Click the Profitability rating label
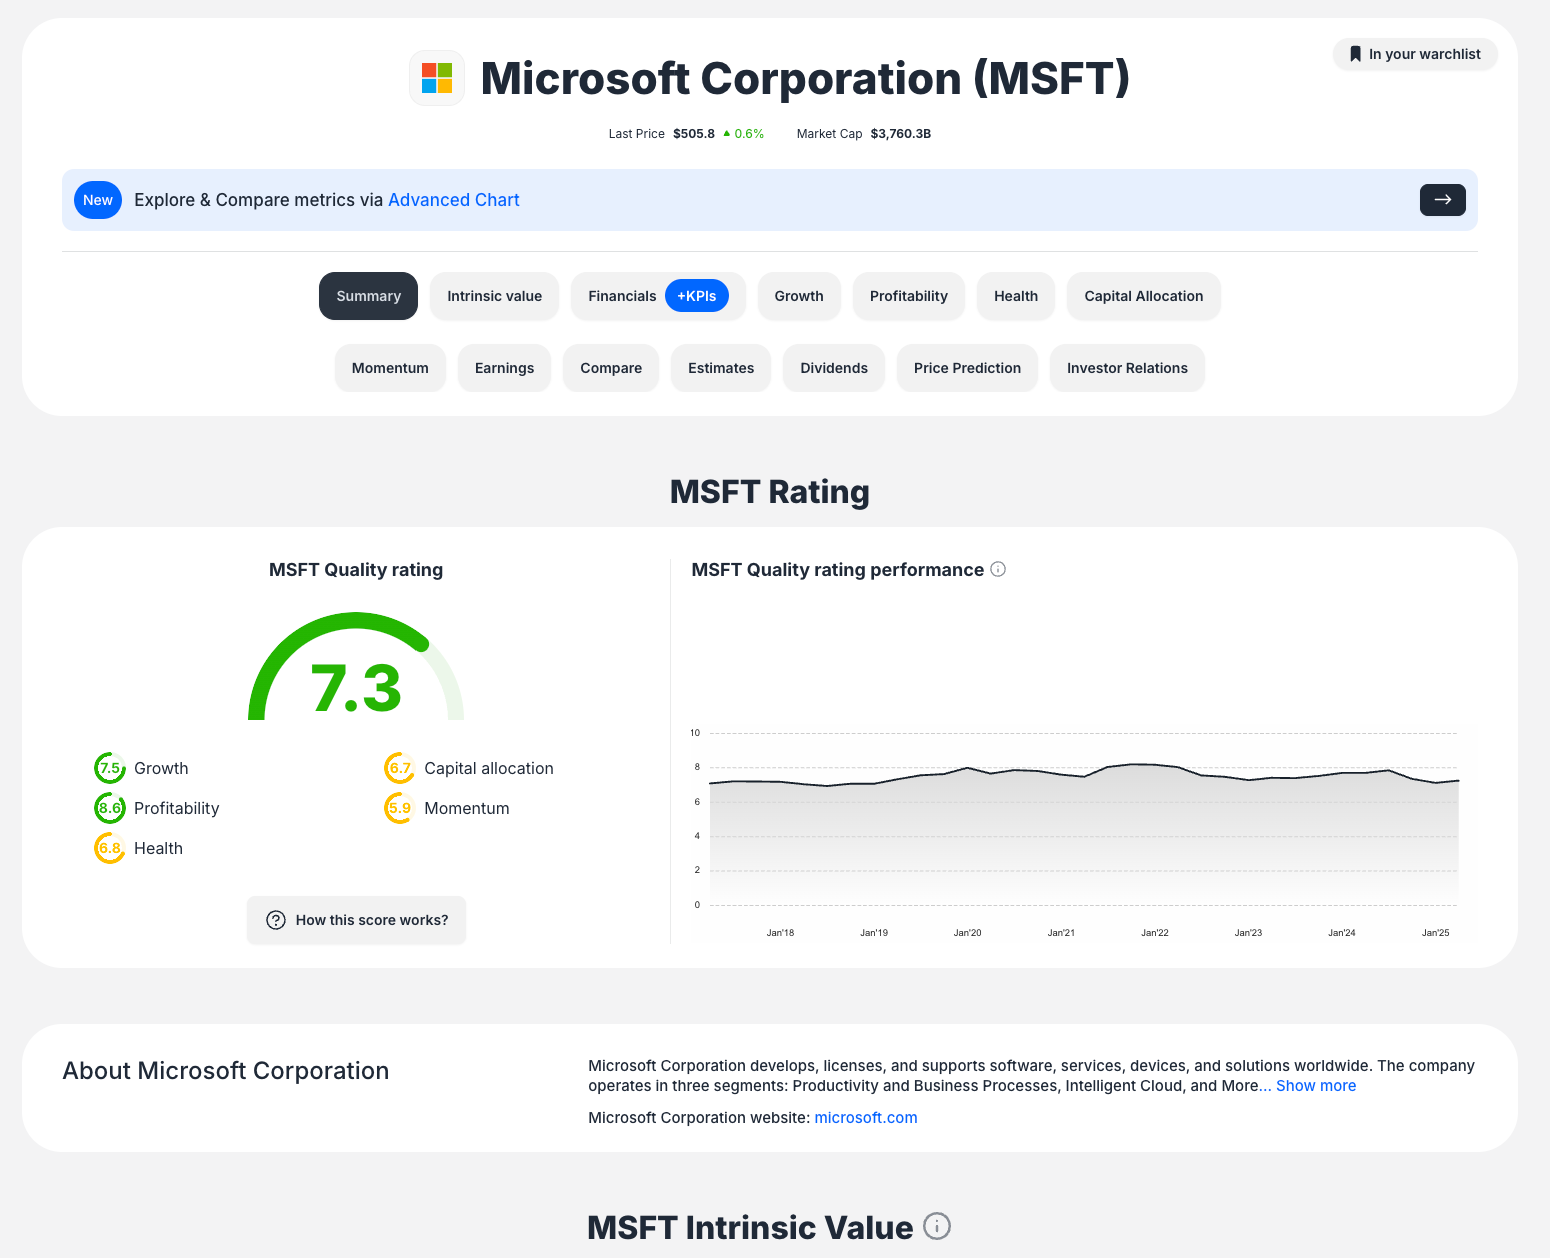This screenshot has width=1550, height=1258. point(177,808)
